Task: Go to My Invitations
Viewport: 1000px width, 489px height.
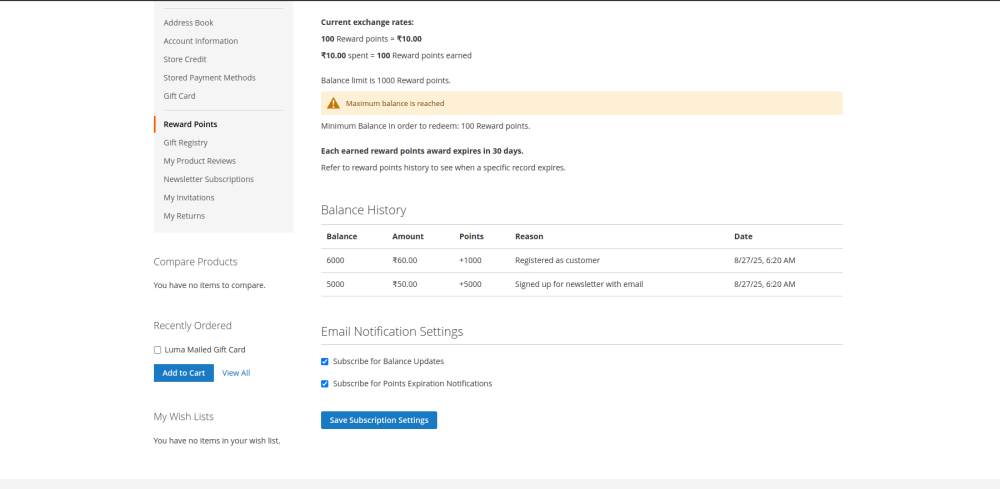Action: click(x=189, y=198)
